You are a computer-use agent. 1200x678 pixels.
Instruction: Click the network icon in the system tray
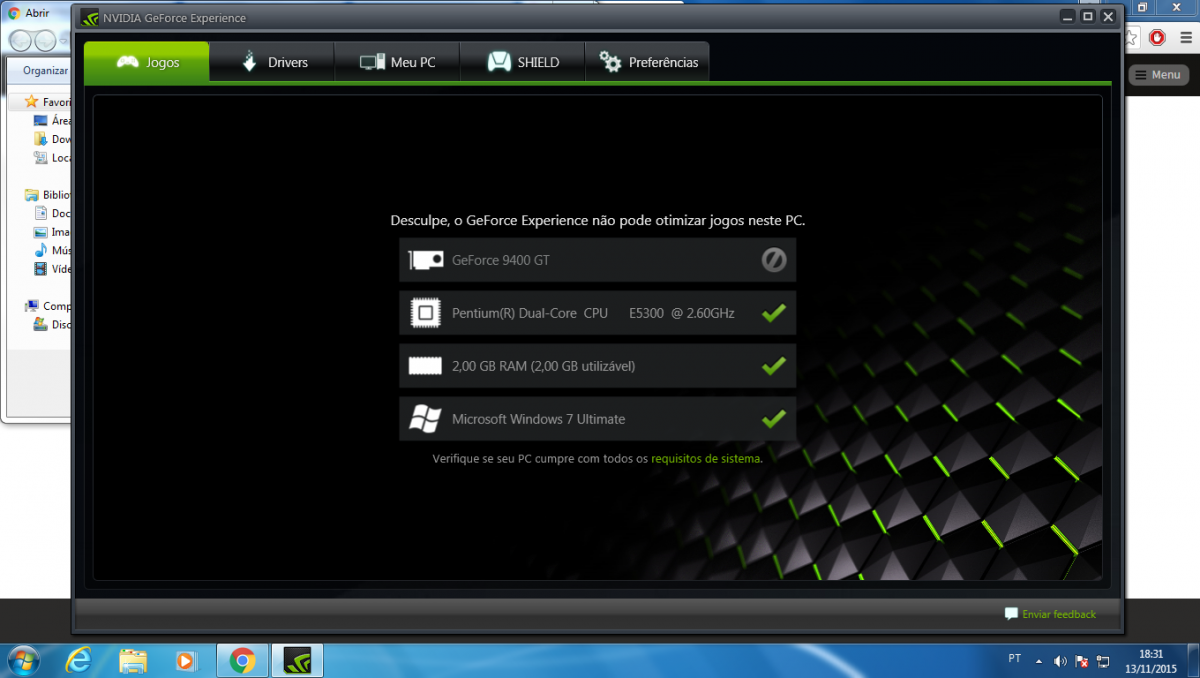(x=1103, y=661)
